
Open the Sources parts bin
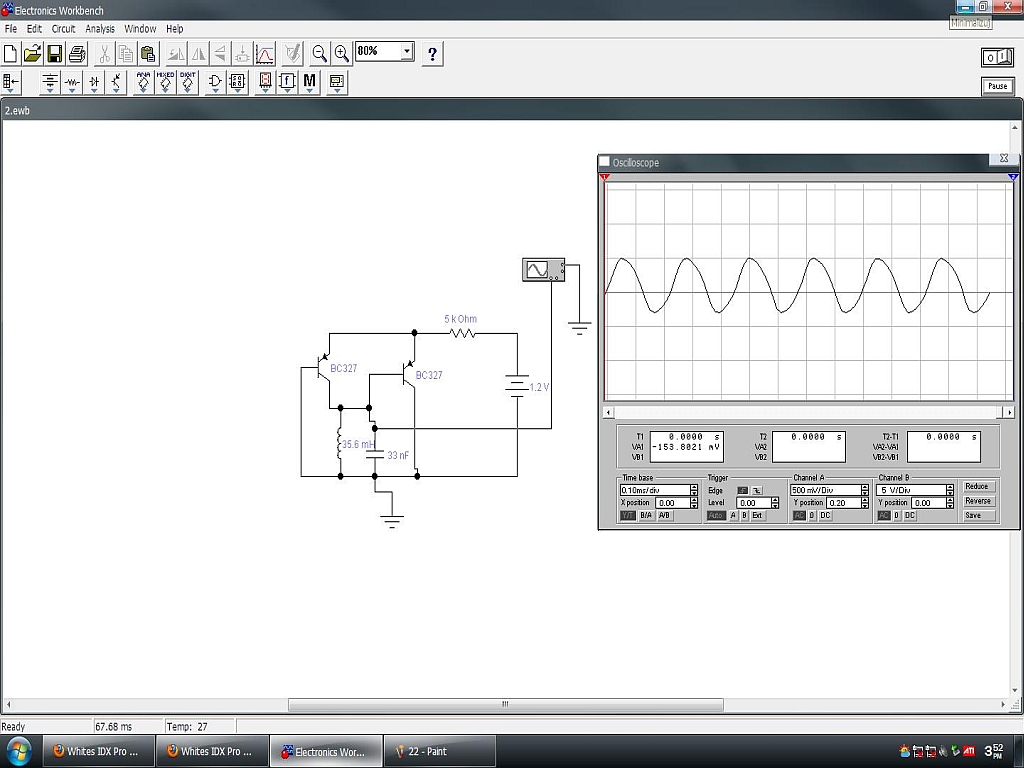[x=50, y=82]
